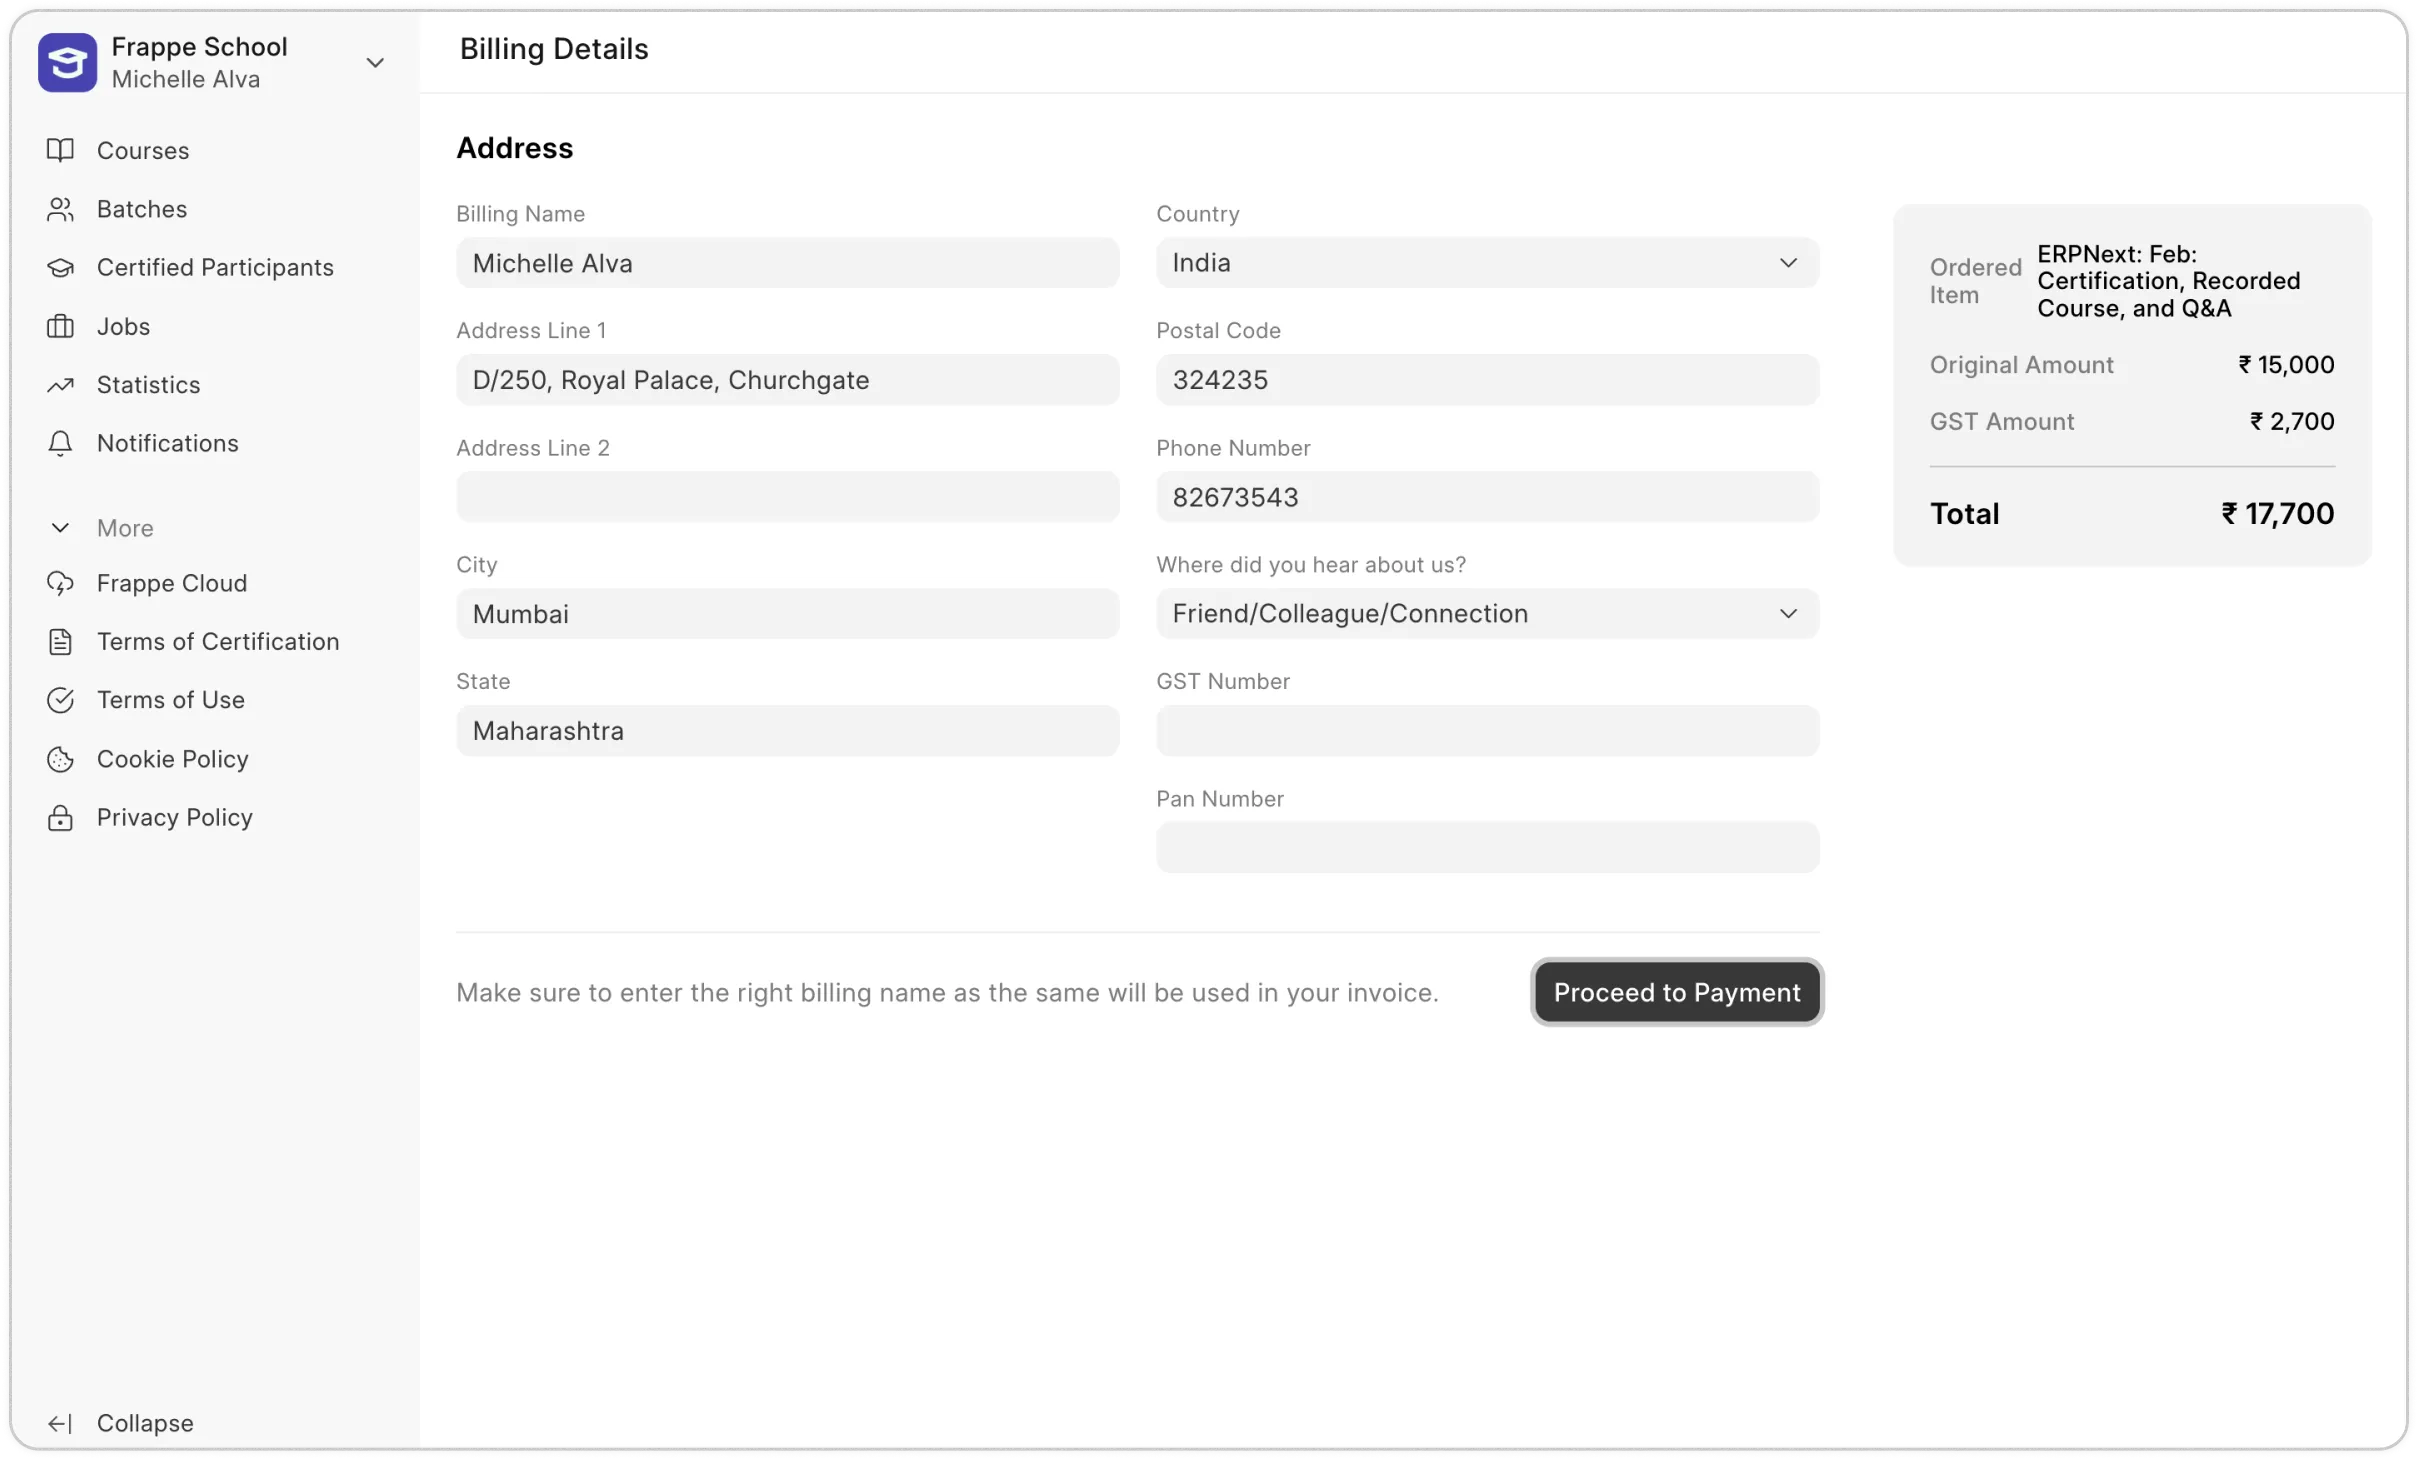This screenshot has width=2418, height=1460.
Task: Open Certified Participants
Action: click(x=214, y=266)
